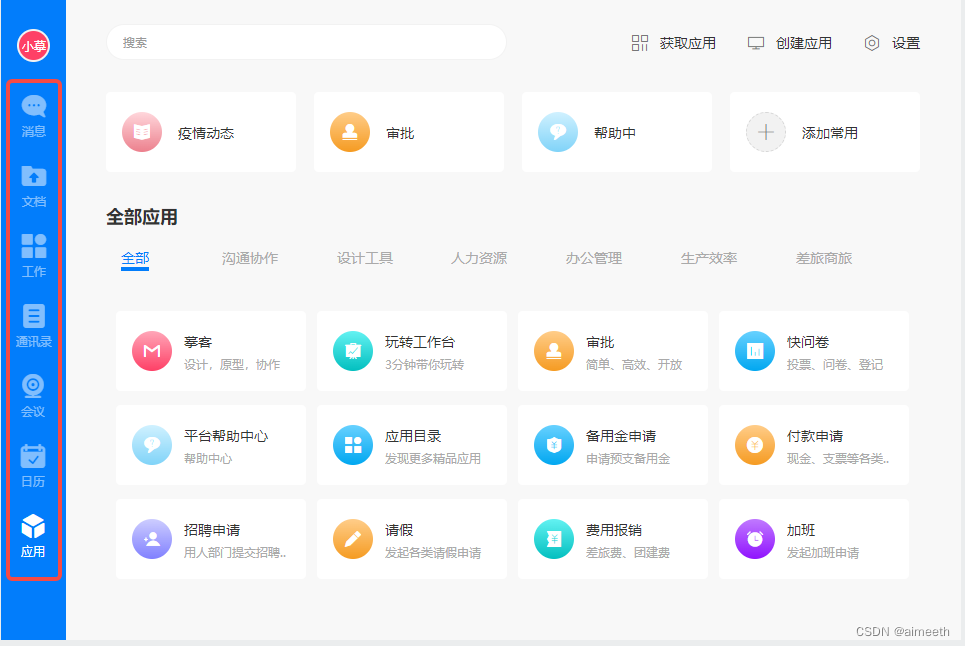Click the 发起各类请假申请 description text

coord(433,553)
